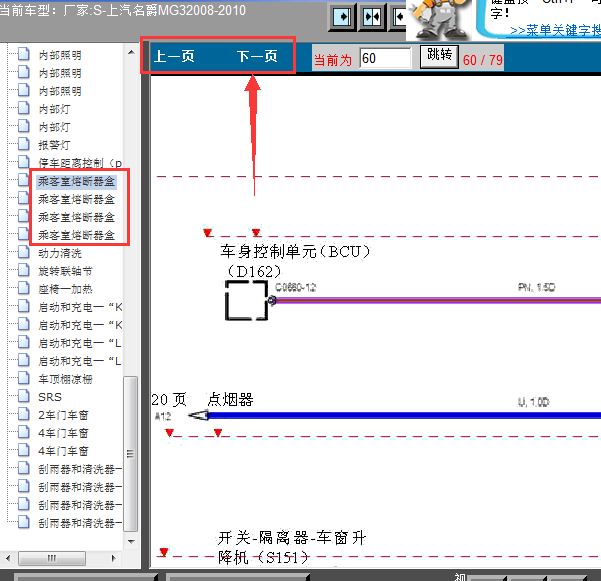Go to next page via 下一页
This screenshot has height=581, width=601.
(257, 56)
